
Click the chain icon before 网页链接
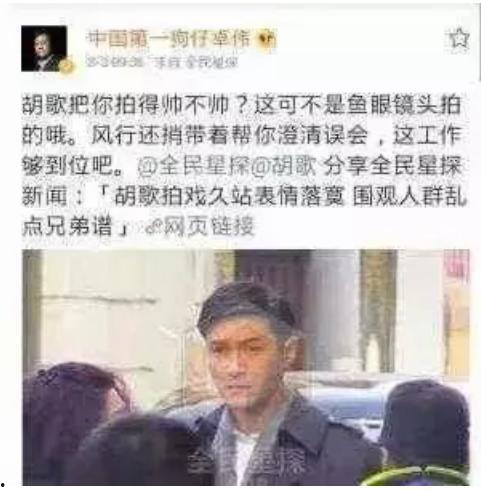[x=154, y=227]
